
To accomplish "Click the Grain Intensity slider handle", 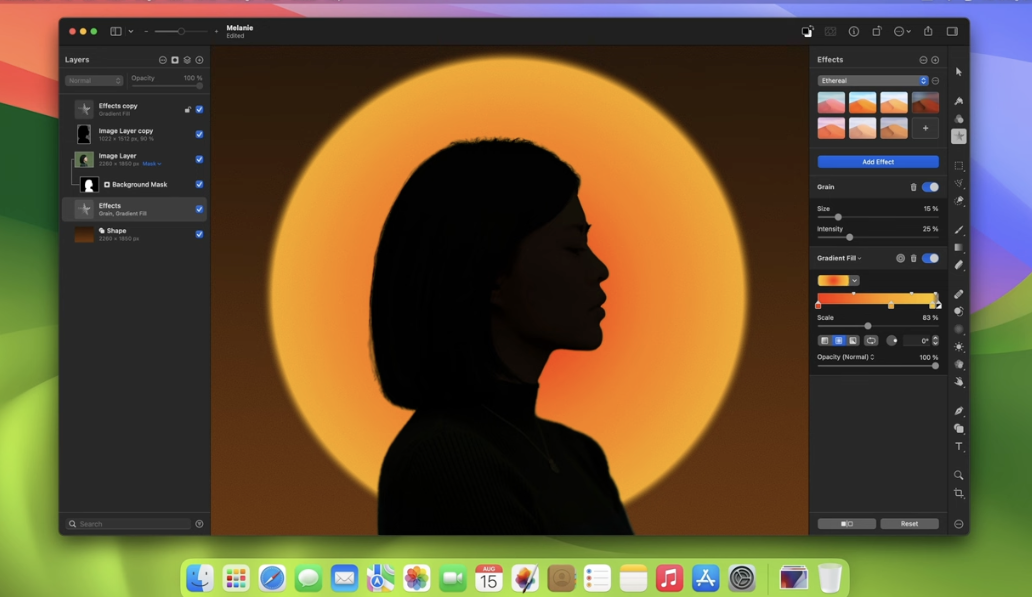I will click(x=850, y=238).
